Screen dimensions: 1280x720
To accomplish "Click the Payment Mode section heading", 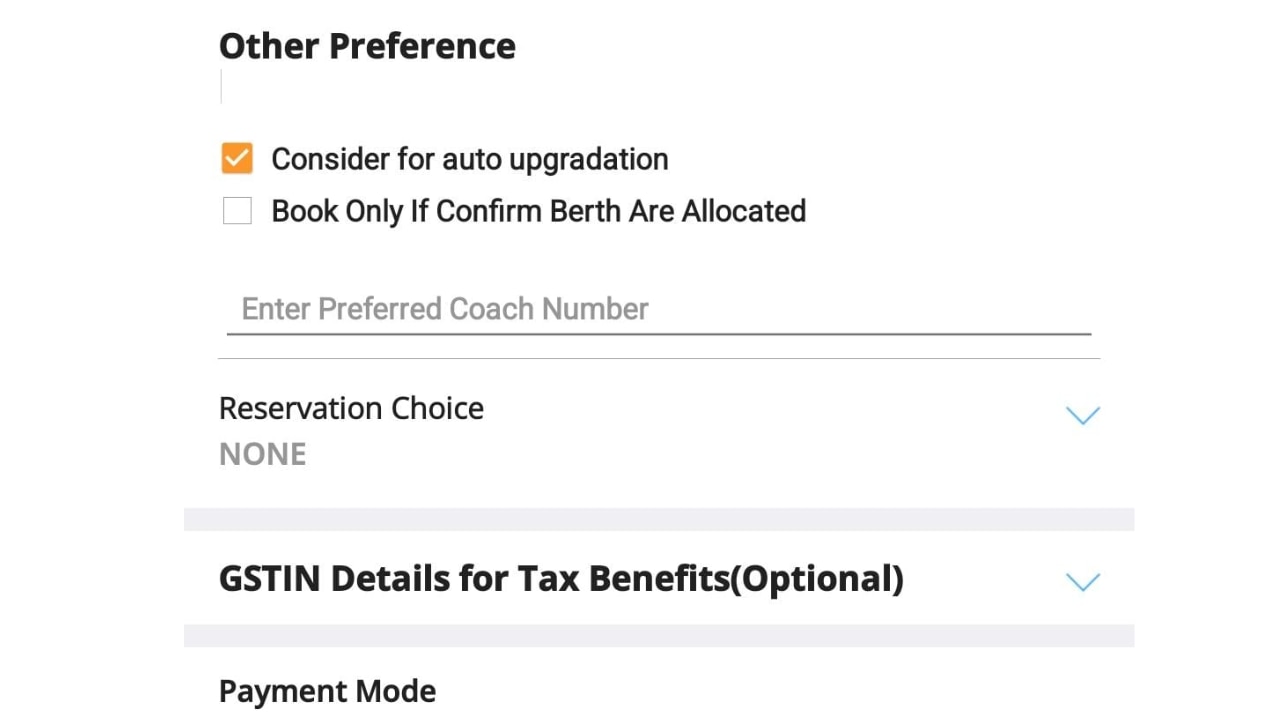I will tap(327, 690).
